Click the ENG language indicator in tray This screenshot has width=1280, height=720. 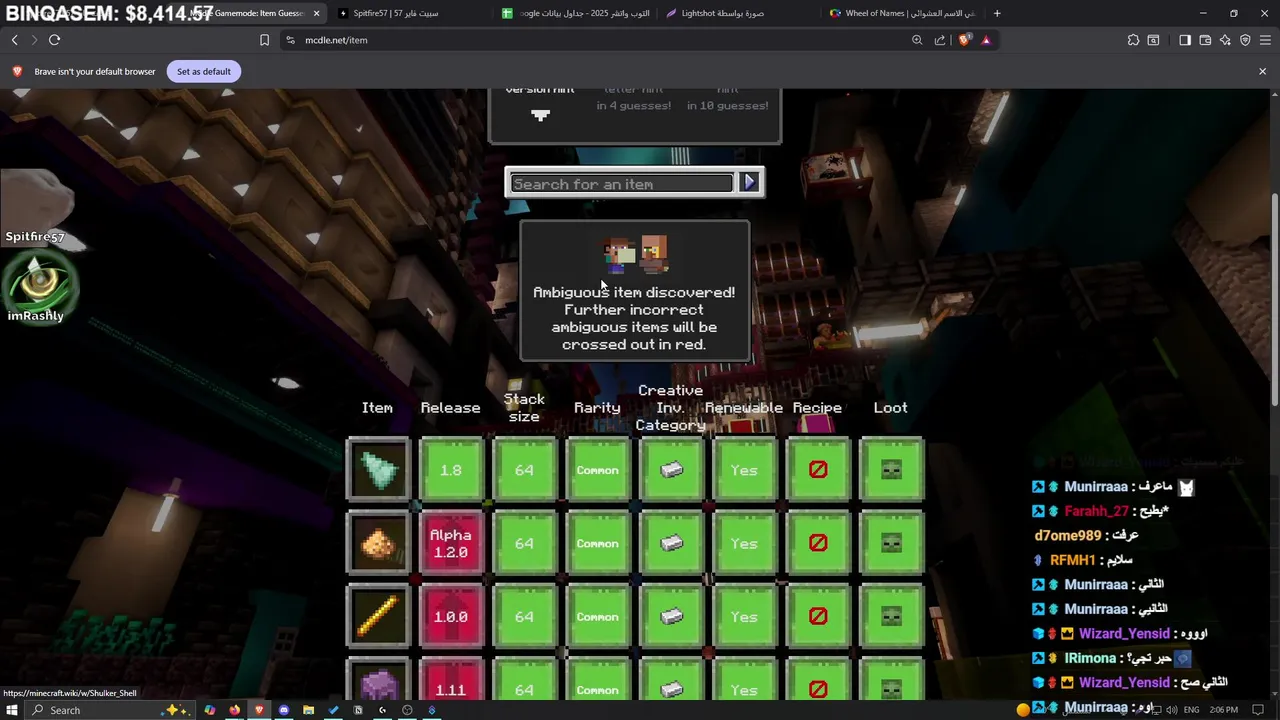1192,710
